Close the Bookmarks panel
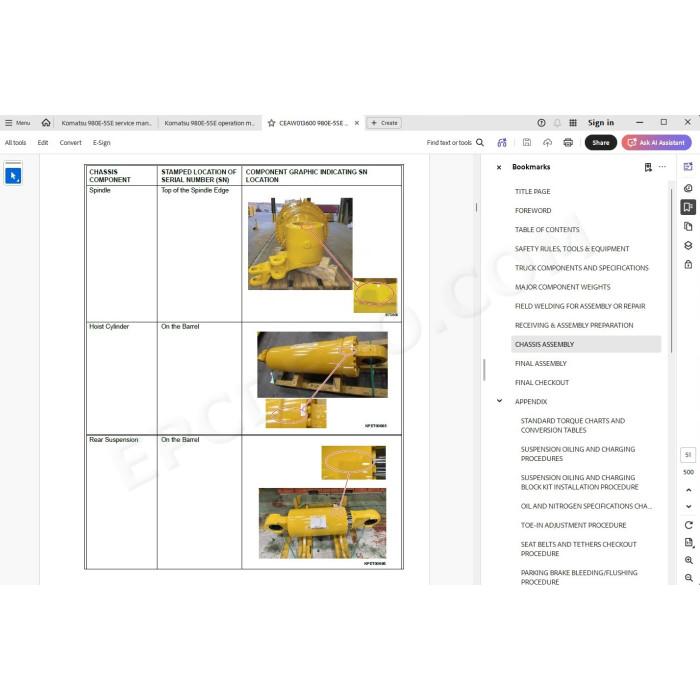This screenshot has width=700, height=700. [x=499, y=167]
